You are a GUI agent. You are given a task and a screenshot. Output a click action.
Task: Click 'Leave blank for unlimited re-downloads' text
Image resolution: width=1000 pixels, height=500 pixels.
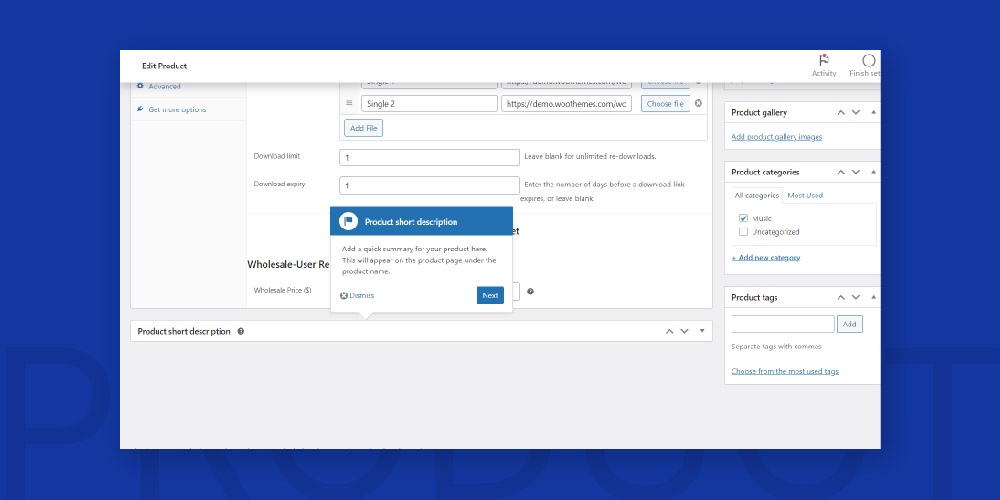click(x=590, y=156)
